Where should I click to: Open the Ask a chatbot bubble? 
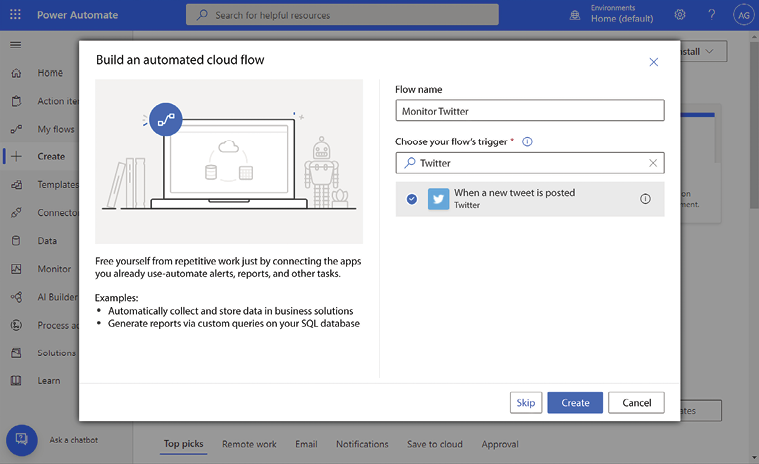pyautogui.click(x=22, y=440)
